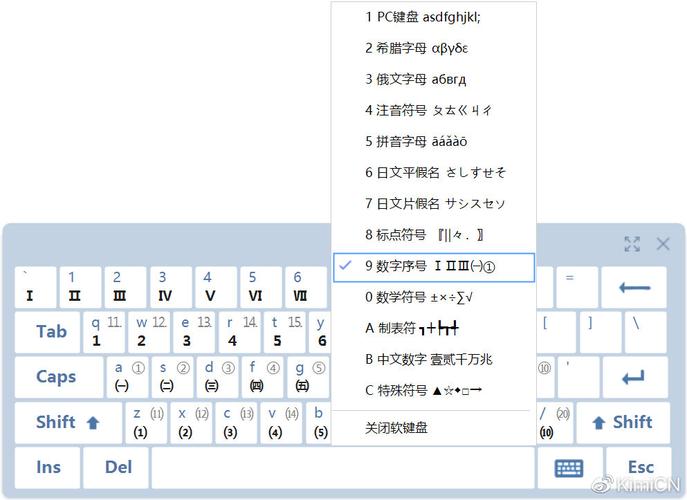This screenshot has width=687, height=500.
Task: Click the Enter return arrow key
Action: (635, 377)
